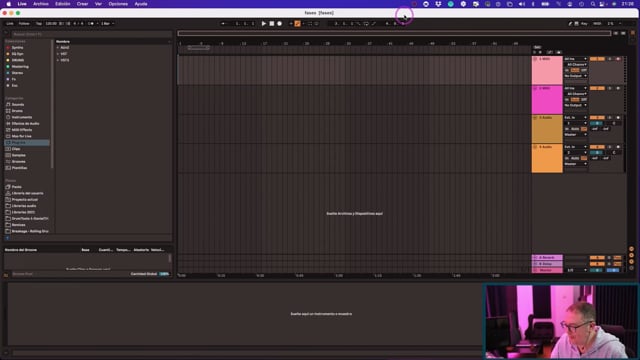Adjust the 3 Audio track volume slider
Image resolution: width=640 pixels, height=360 pixels.
(x=597, y=123)
